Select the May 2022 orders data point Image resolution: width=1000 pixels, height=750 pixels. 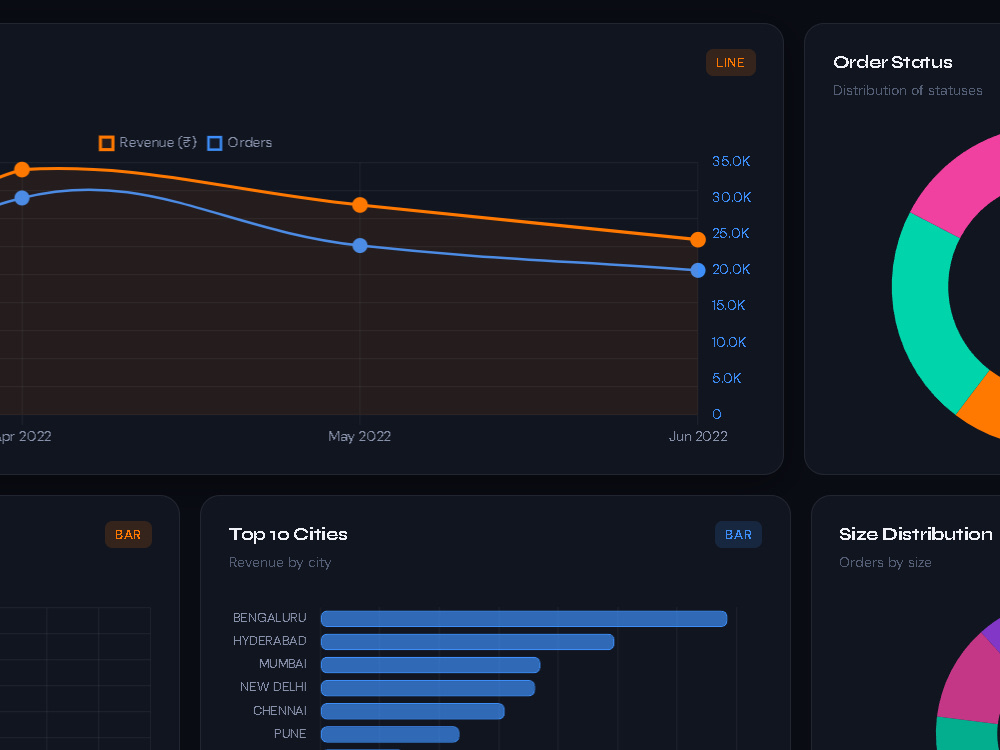point(360,246)
